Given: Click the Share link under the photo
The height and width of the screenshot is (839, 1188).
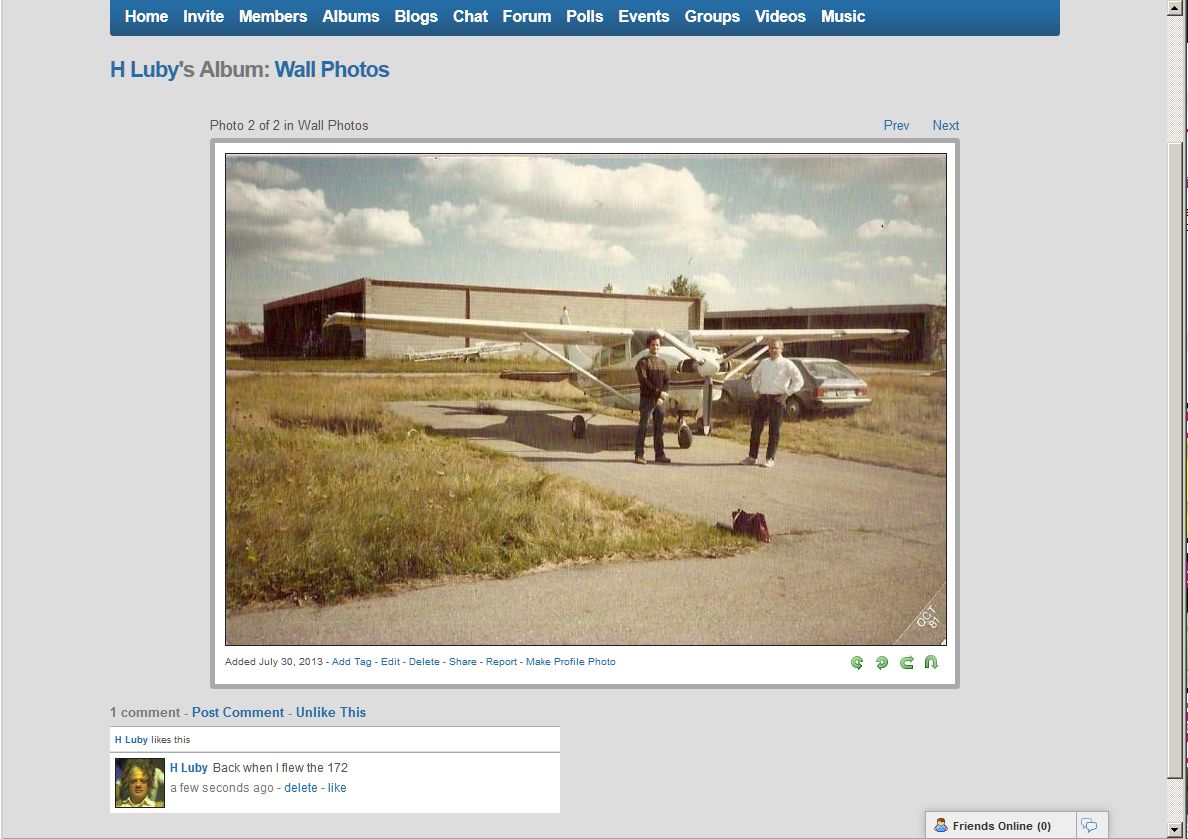Looking at the screenshot, I should [463, 662].
